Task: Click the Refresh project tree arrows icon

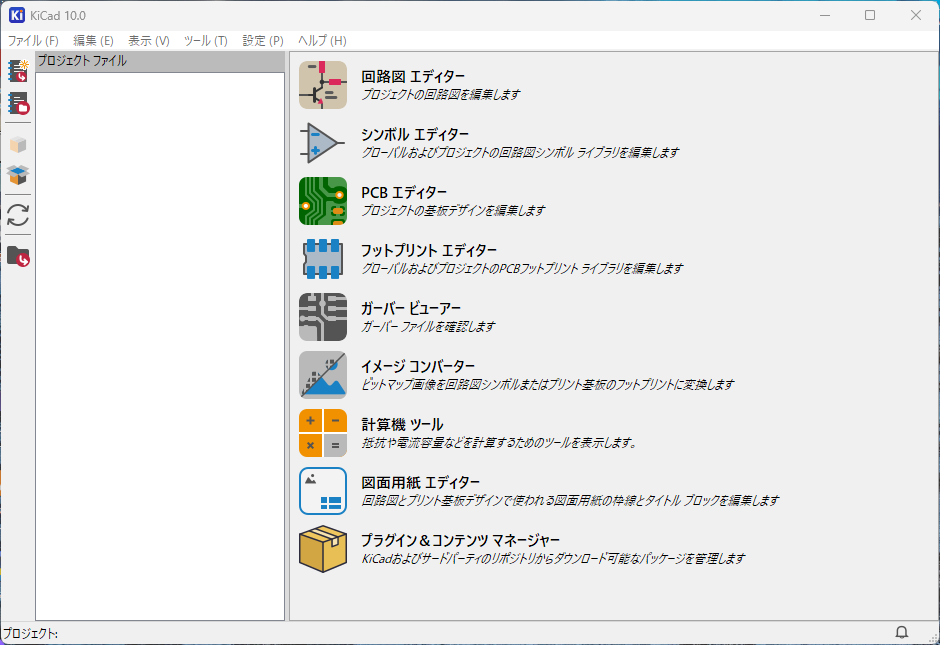Action: (18, 215)
